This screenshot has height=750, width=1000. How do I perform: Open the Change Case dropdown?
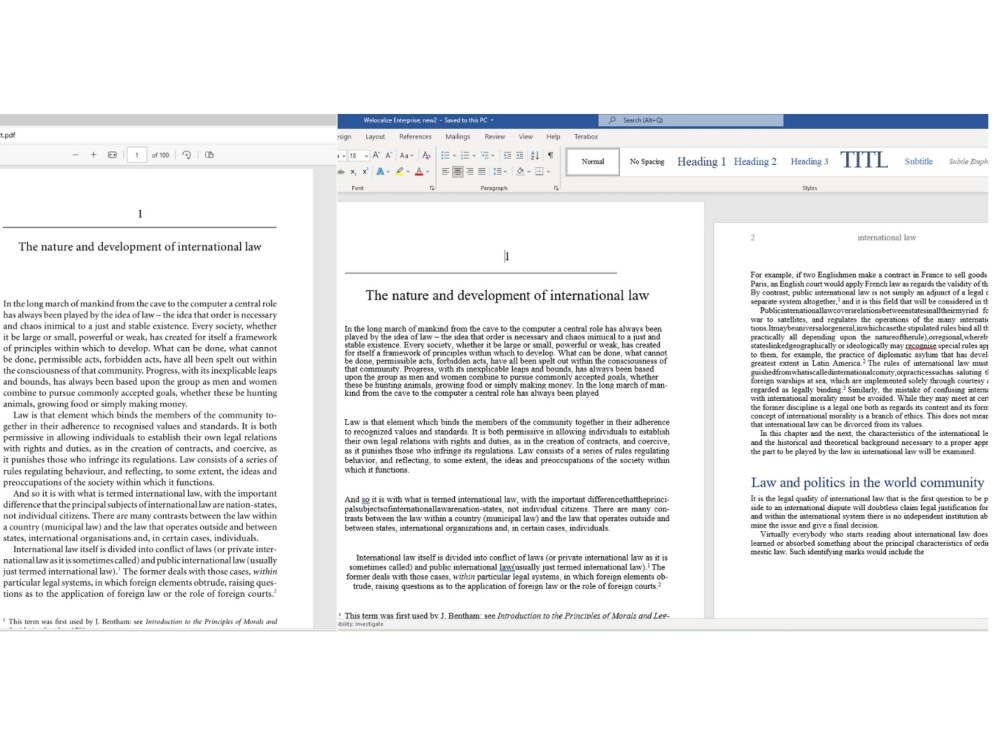[x=406, y=156]
